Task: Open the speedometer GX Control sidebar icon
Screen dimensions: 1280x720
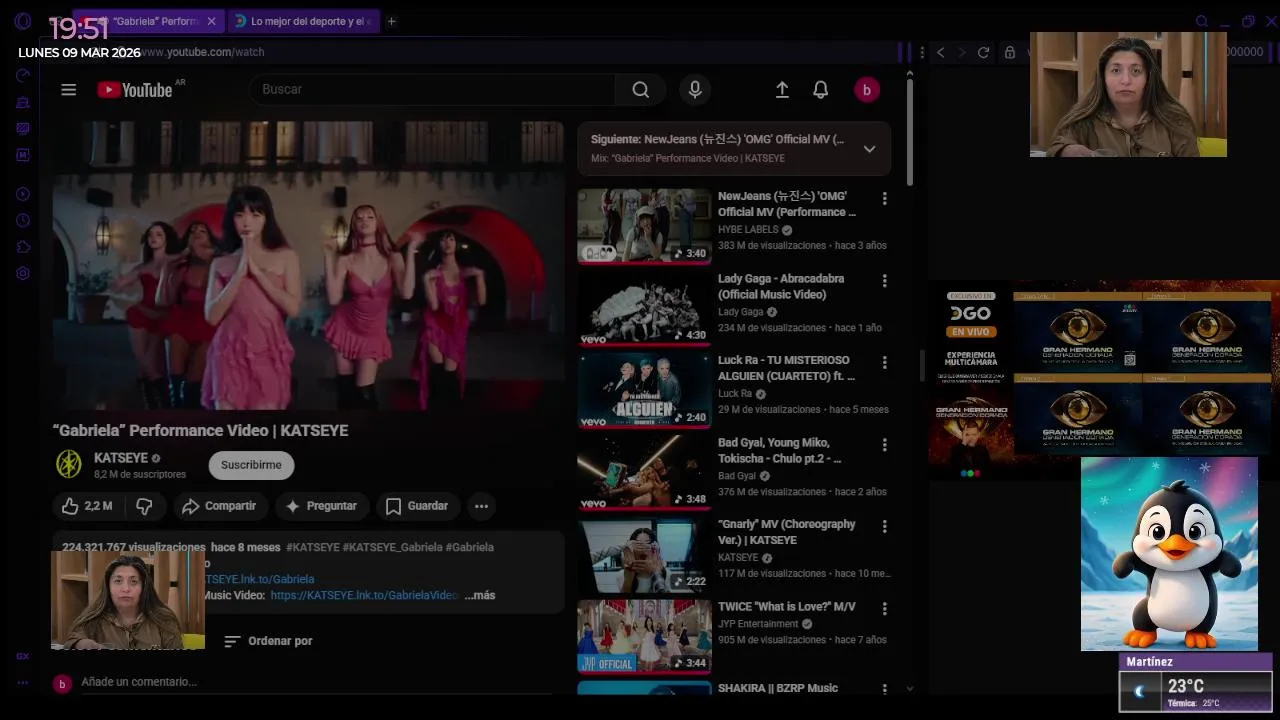Action: point(23,76)
